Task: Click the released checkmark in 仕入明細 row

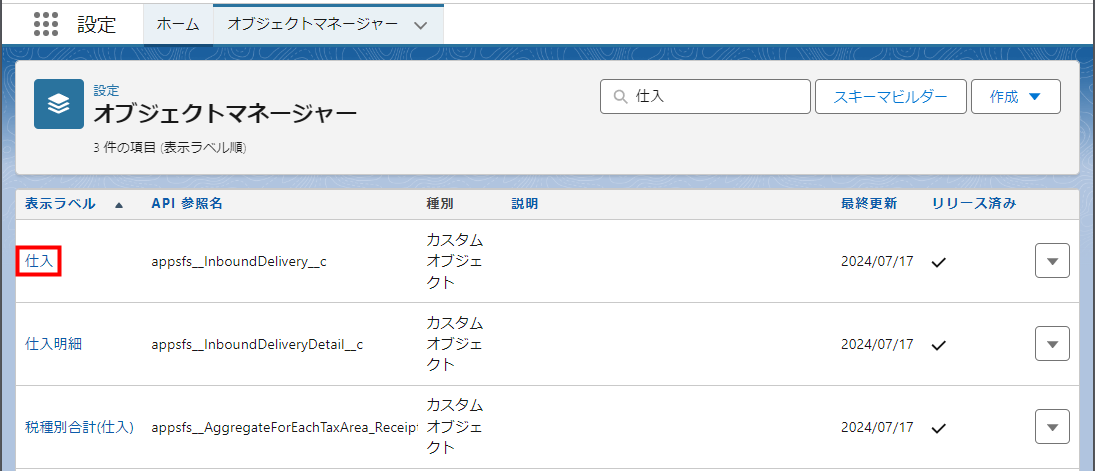Action: click(938, 345)
